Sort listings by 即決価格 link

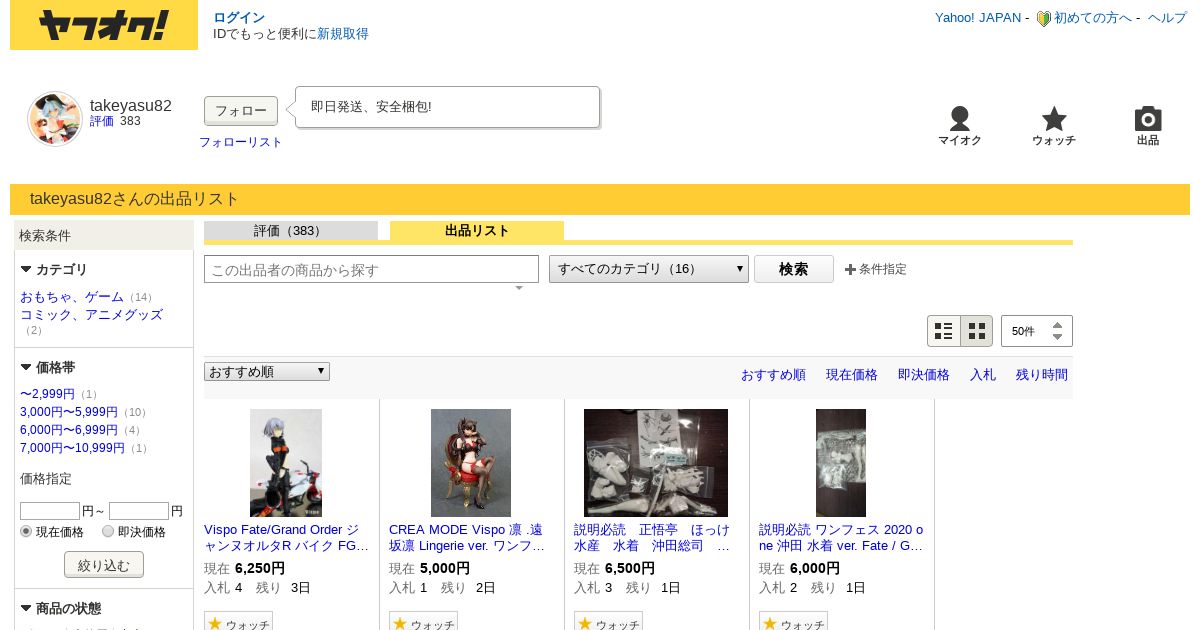click(924, 375)
